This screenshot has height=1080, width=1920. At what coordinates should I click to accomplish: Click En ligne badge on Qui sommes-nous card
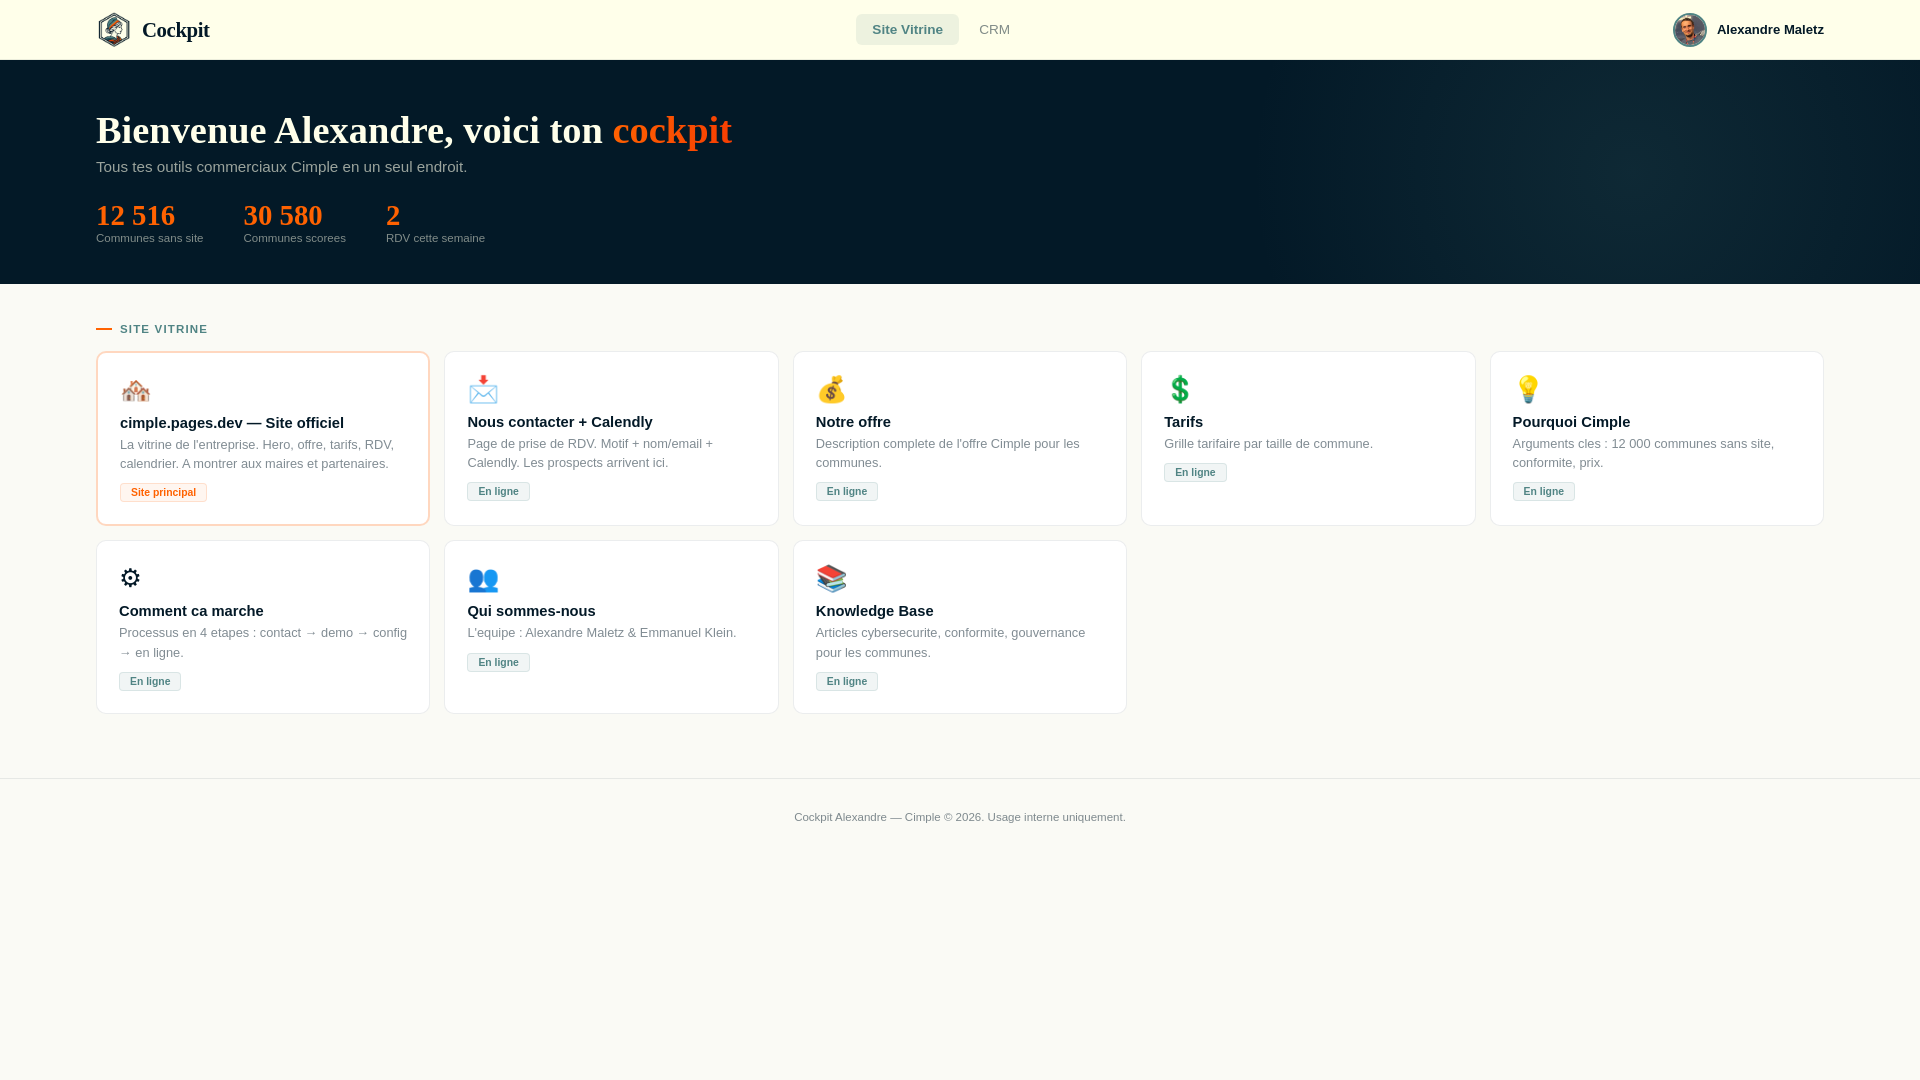(498, 662)
